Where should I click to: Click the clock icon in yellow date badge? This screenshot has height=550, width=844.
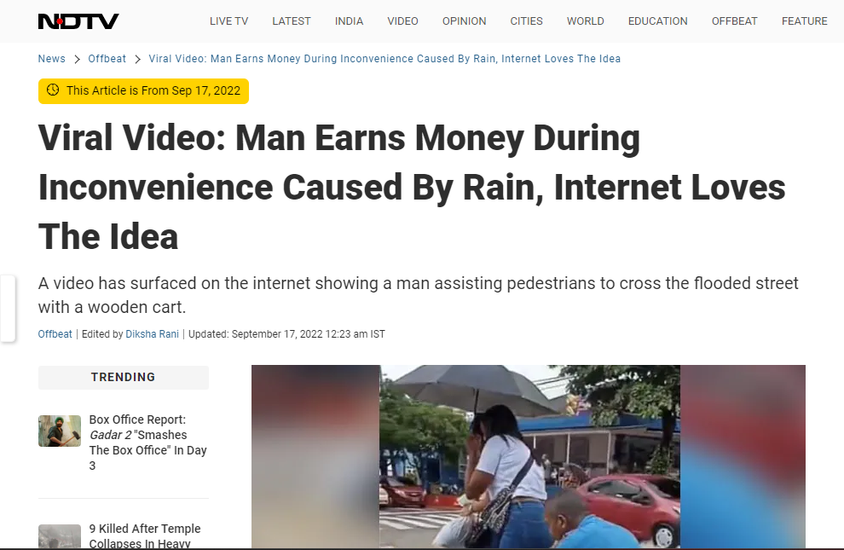tap(53, 90)
